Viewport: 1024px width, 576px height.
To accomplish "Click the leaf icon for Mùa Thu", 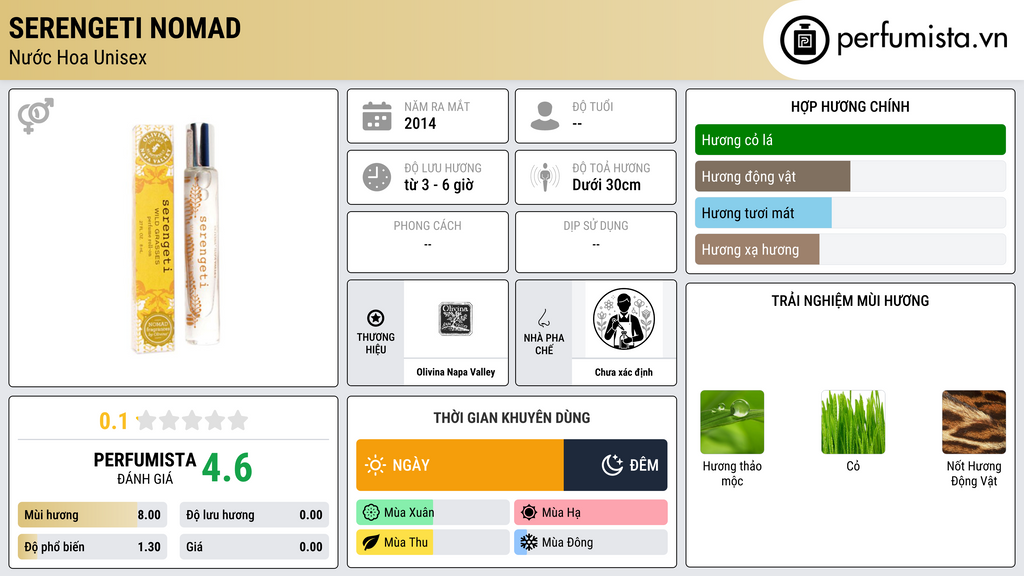I will [x=371, y=542].
